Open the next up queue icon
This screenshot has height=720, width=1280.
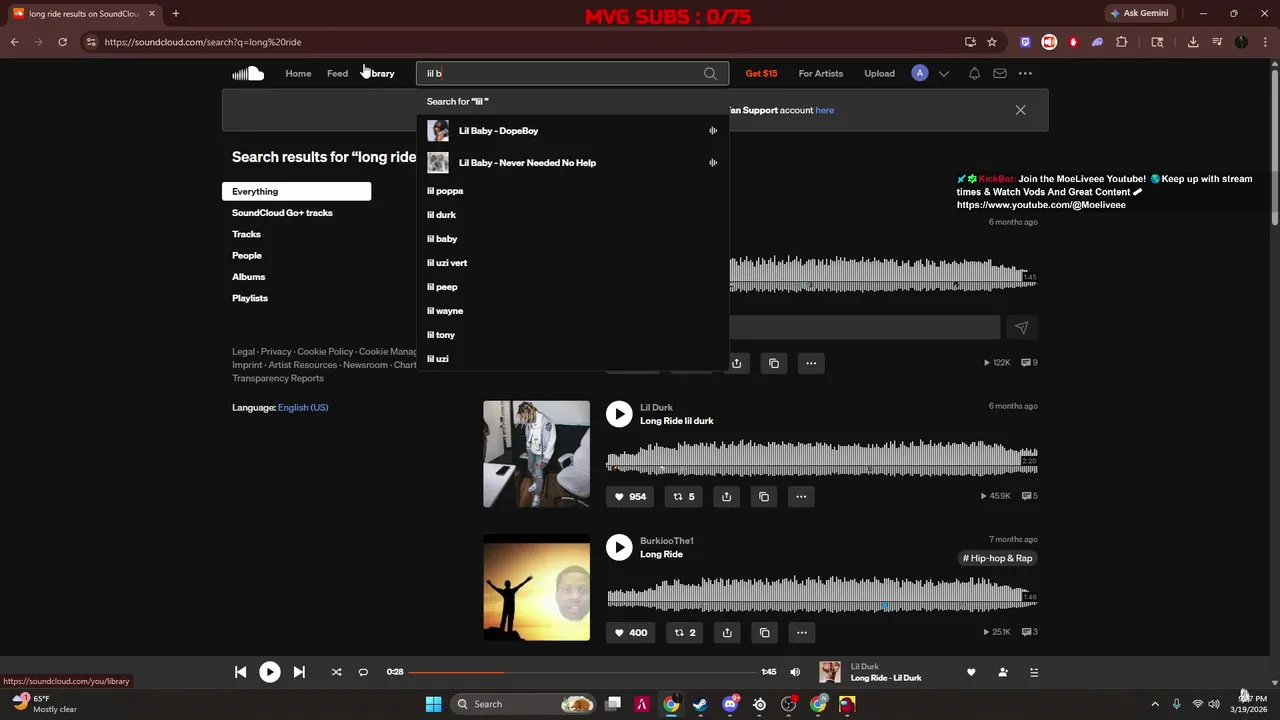point(1034,672)
